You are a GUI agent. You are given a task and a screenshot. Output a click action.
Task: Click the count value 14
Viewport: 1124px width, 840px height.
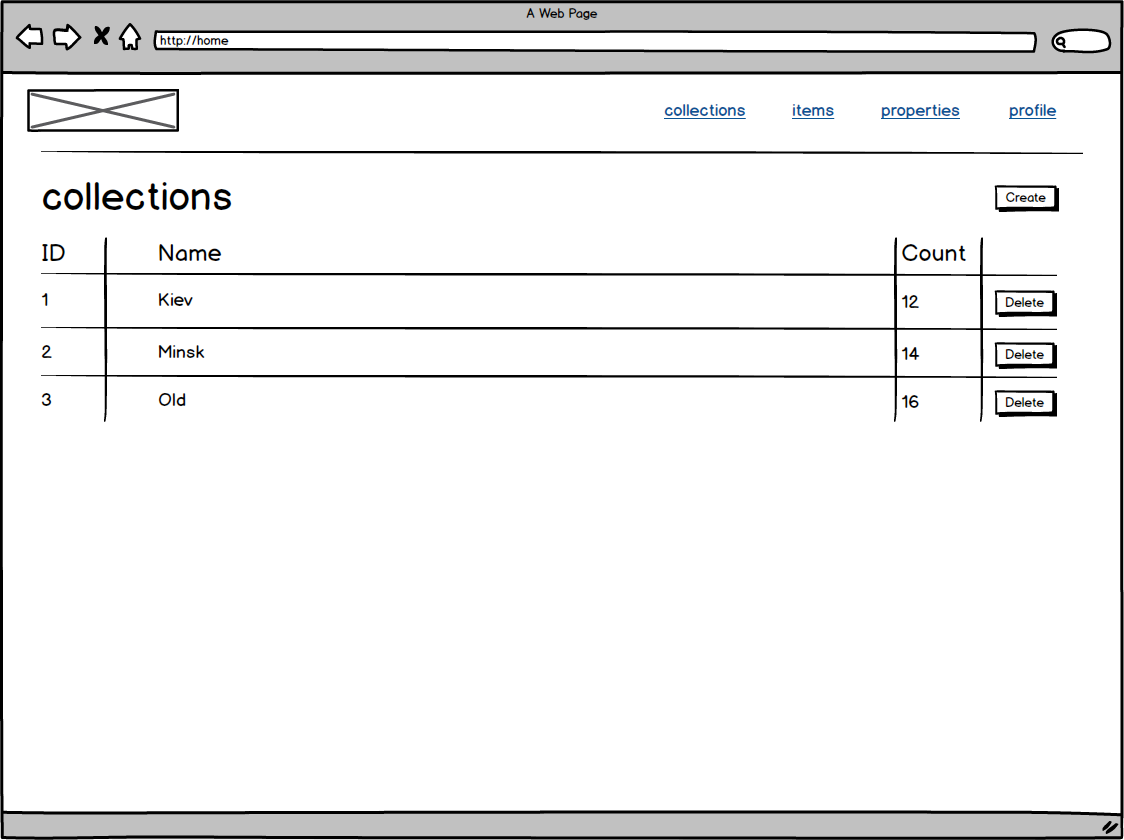(910, 354)
